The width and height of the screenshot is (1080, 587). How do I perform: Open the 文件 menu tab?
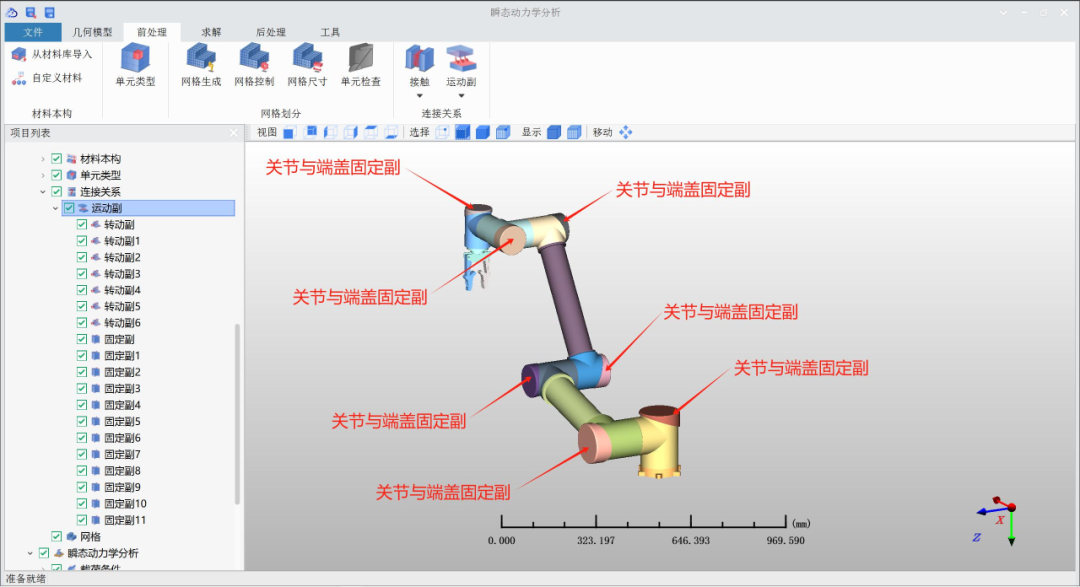[32, 32]
